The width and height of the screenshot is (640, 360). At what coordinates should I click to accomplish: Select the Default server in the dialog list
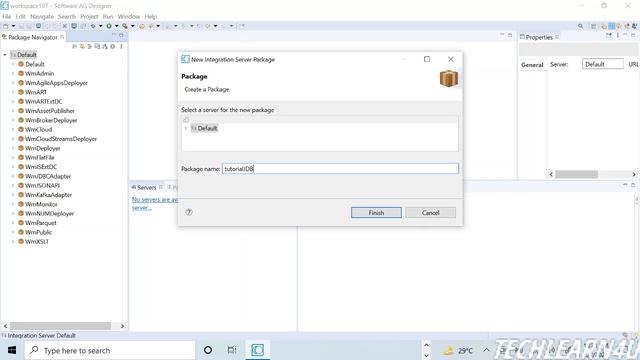coord(204,128)
